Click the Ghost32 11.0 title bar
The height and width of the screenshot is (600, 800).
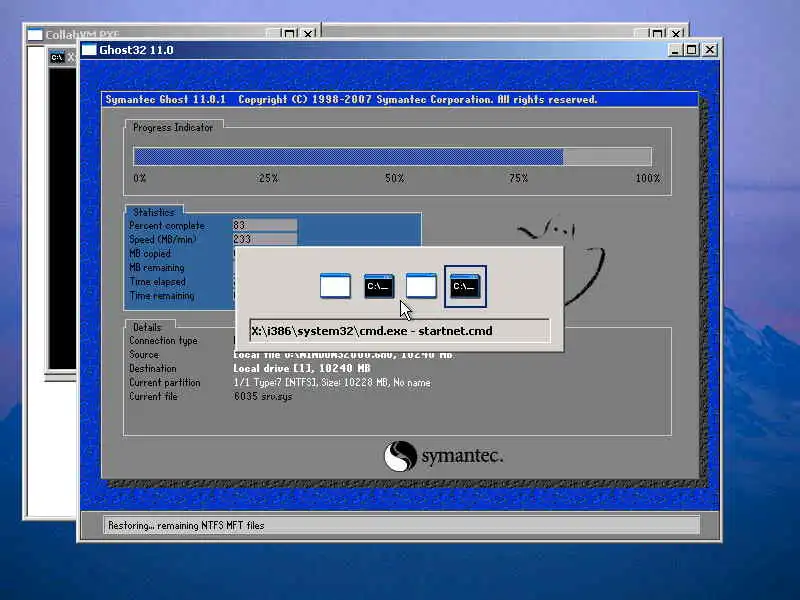click(x=399, y=50)
